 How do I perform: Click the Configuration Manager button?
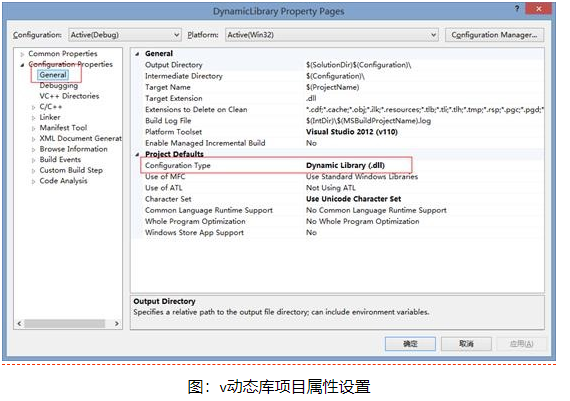pyautogui.click(x=494, y=35)
